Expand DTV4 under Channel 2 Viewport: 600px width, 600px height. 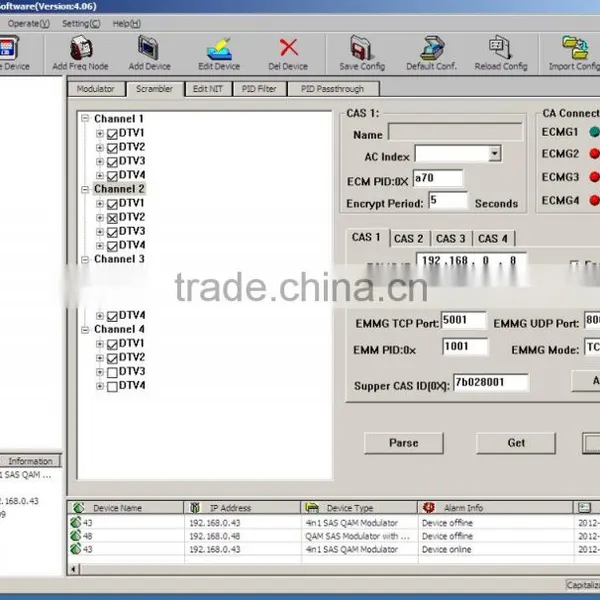pyautogui.click(x=99, y=246)
